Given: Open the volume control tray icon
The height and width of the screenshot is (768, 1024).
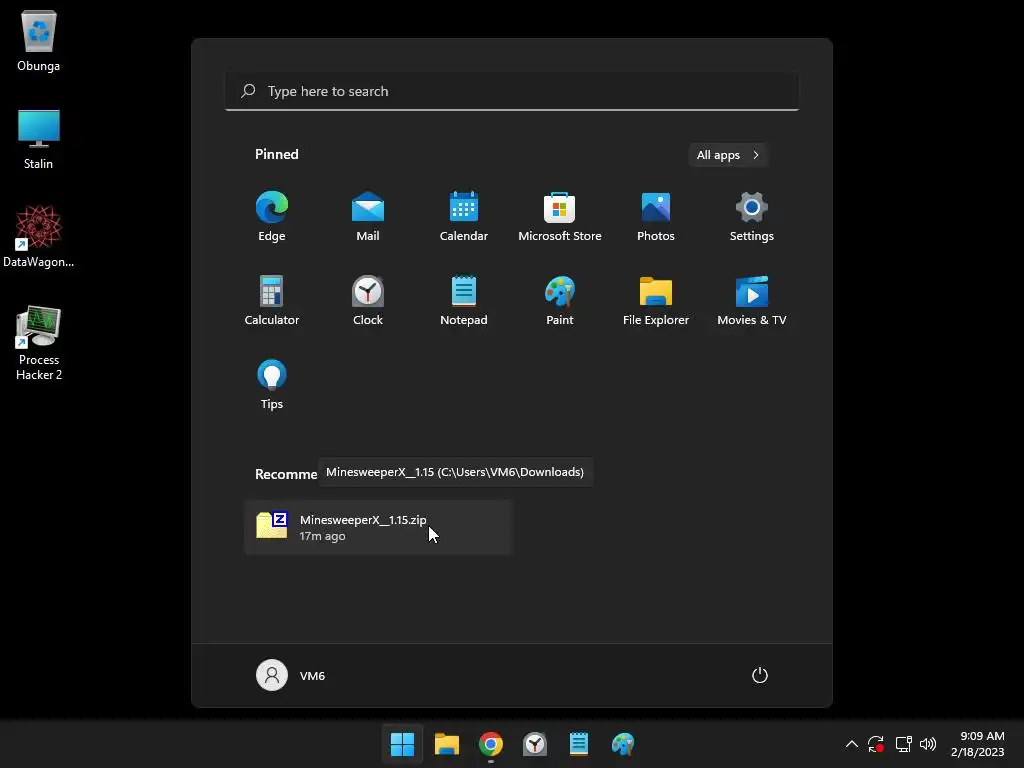Looking at the screenshot, I should pyautogui.click(x=927, y=744).
